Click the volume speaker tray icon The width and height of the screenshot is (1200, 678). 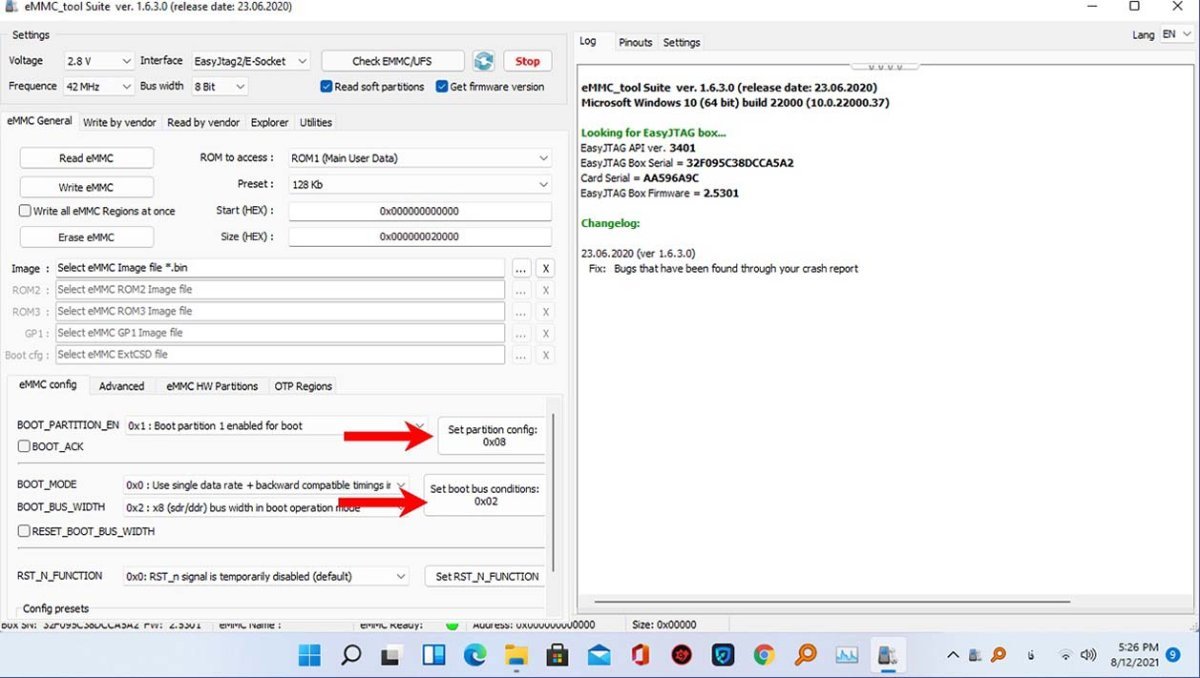pyautogui.click(x=1089, y=655)
